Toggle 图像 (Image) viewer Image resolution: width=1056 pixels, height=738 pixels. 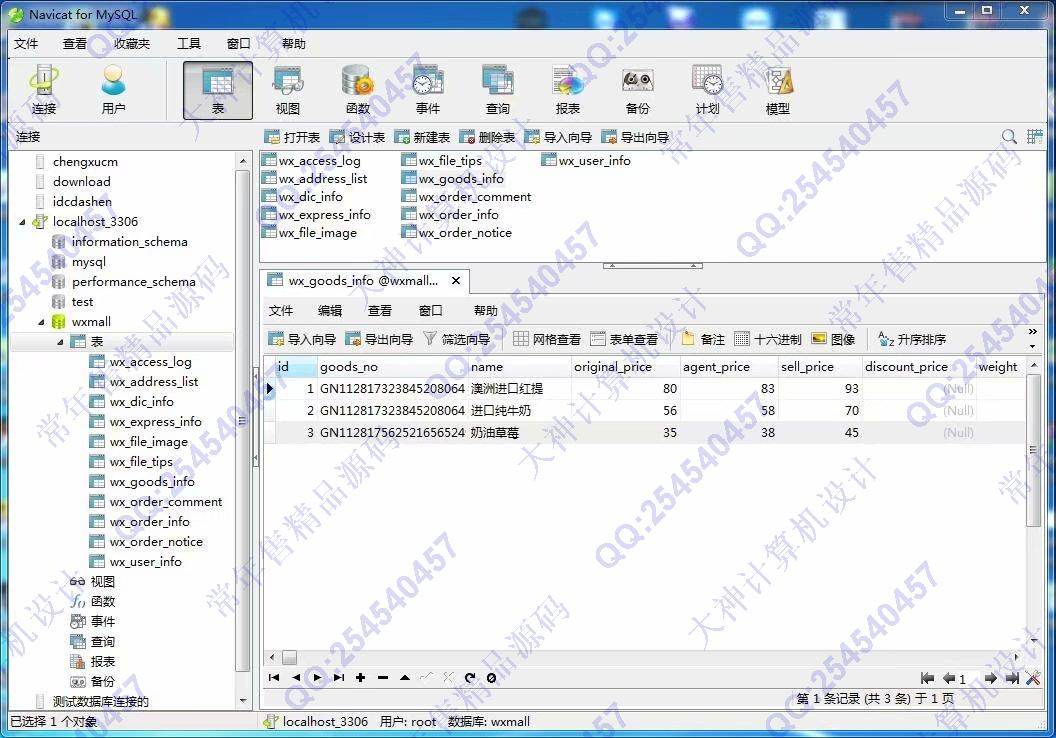834,339
